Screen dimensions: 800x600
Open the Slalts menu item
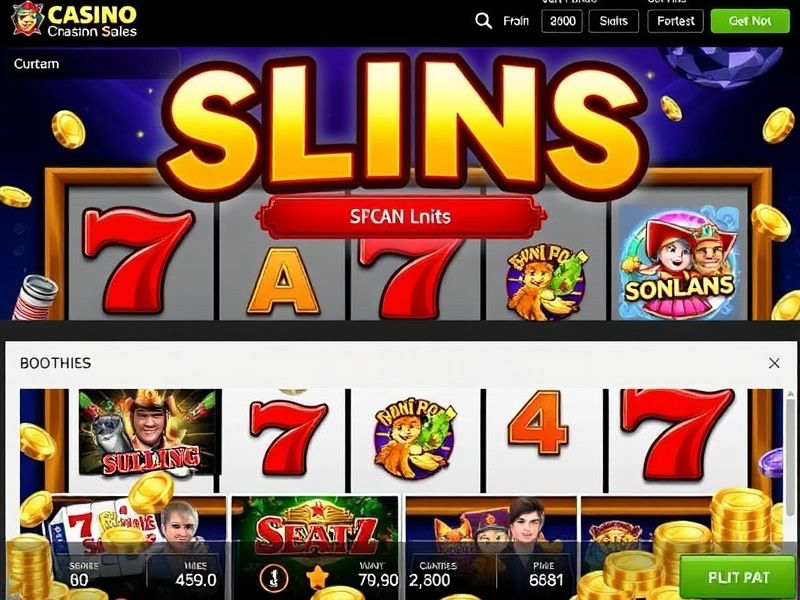point(613,21)
